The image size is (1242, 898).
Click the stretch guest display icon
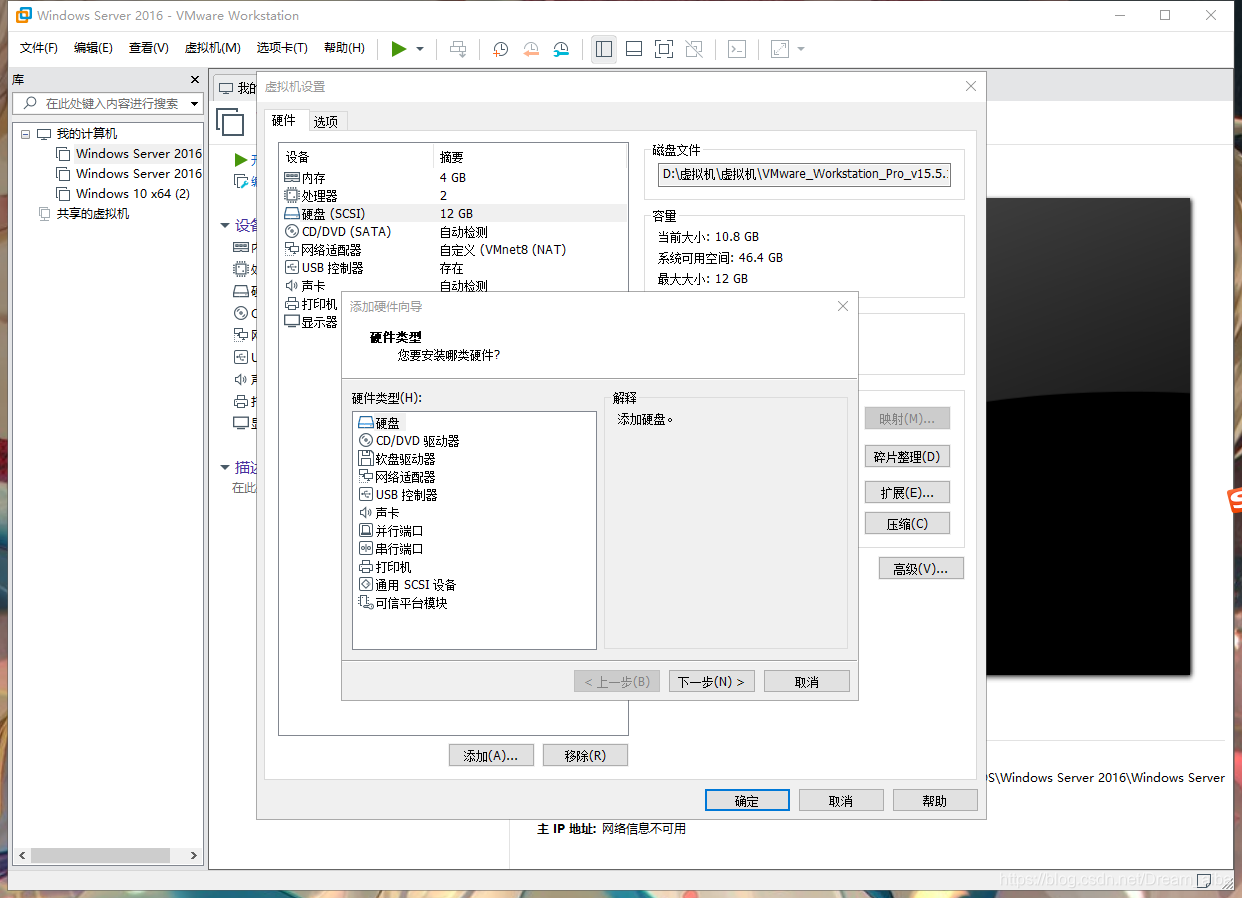tap(780, 49)
